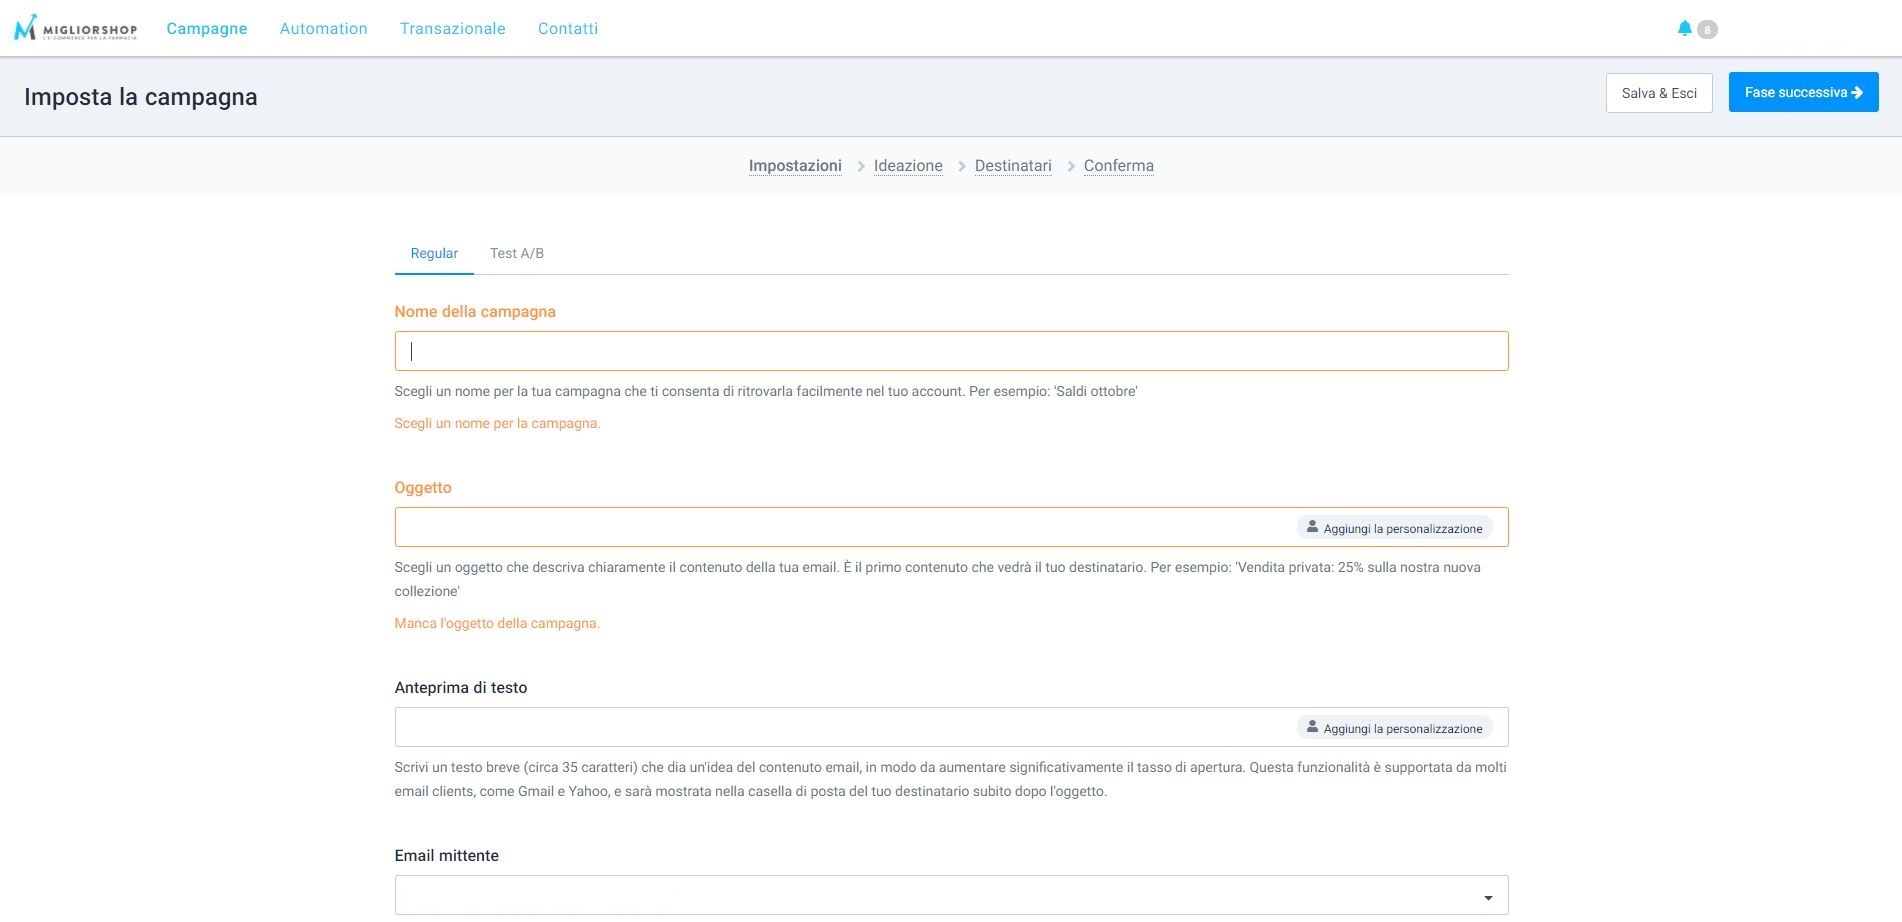Click the Impostazioni step link
This screenshot has height=922, width=1902.
pos(794,166)
